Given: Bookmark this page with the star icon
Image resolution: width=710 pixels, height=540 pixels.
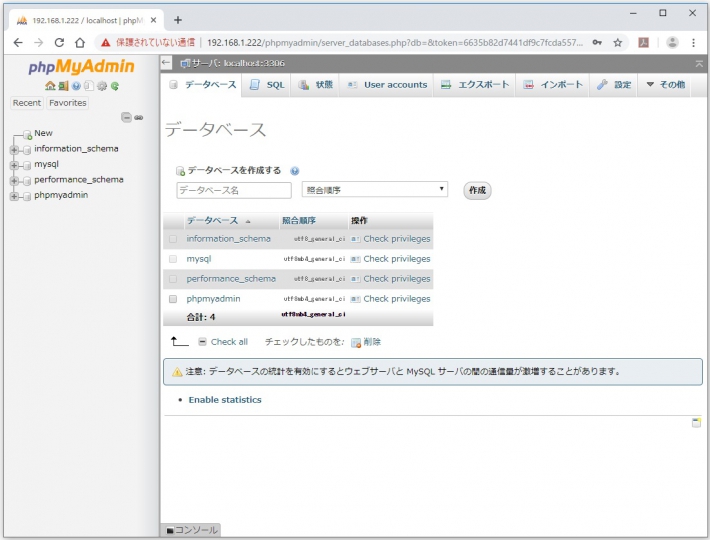Looking at the screenshot, I should tap(618, 43).
